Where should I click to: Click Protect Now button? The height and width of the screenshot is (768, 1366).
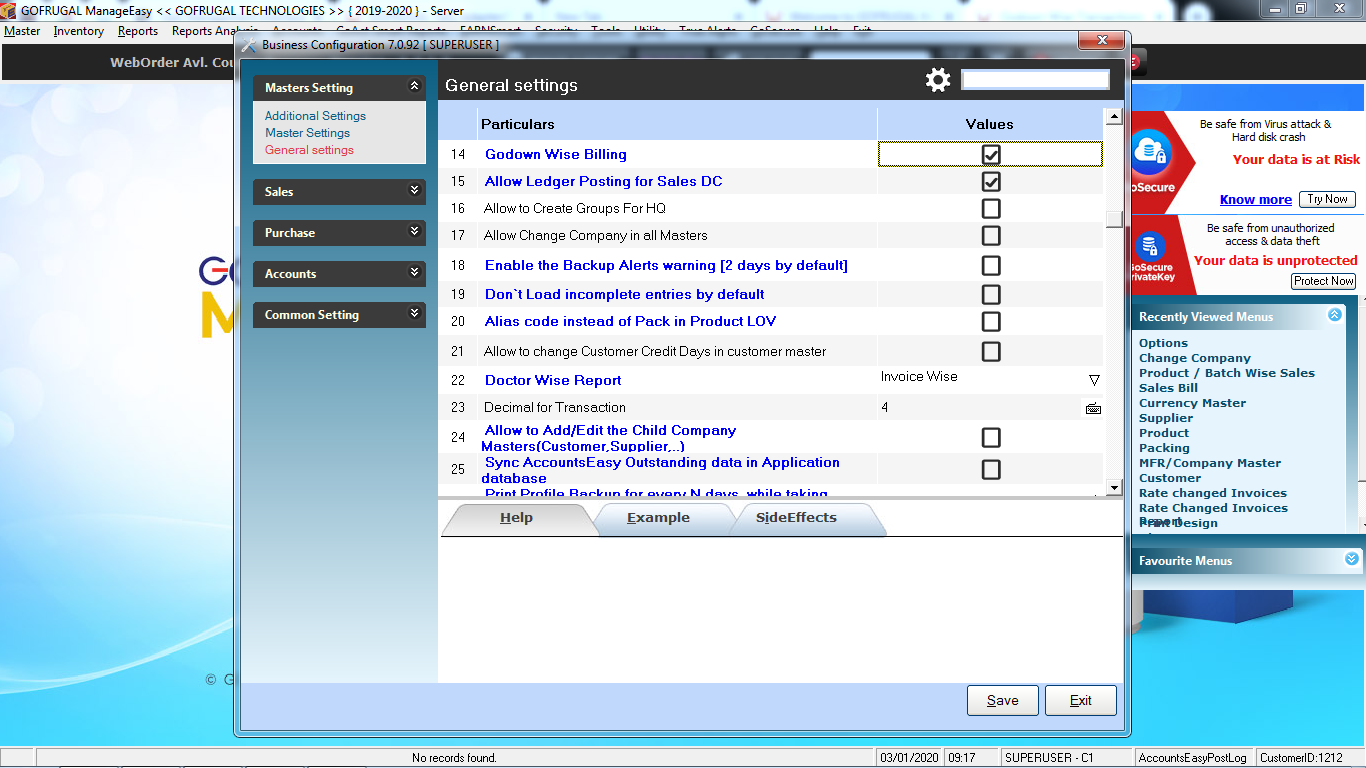click(1324, 281)
